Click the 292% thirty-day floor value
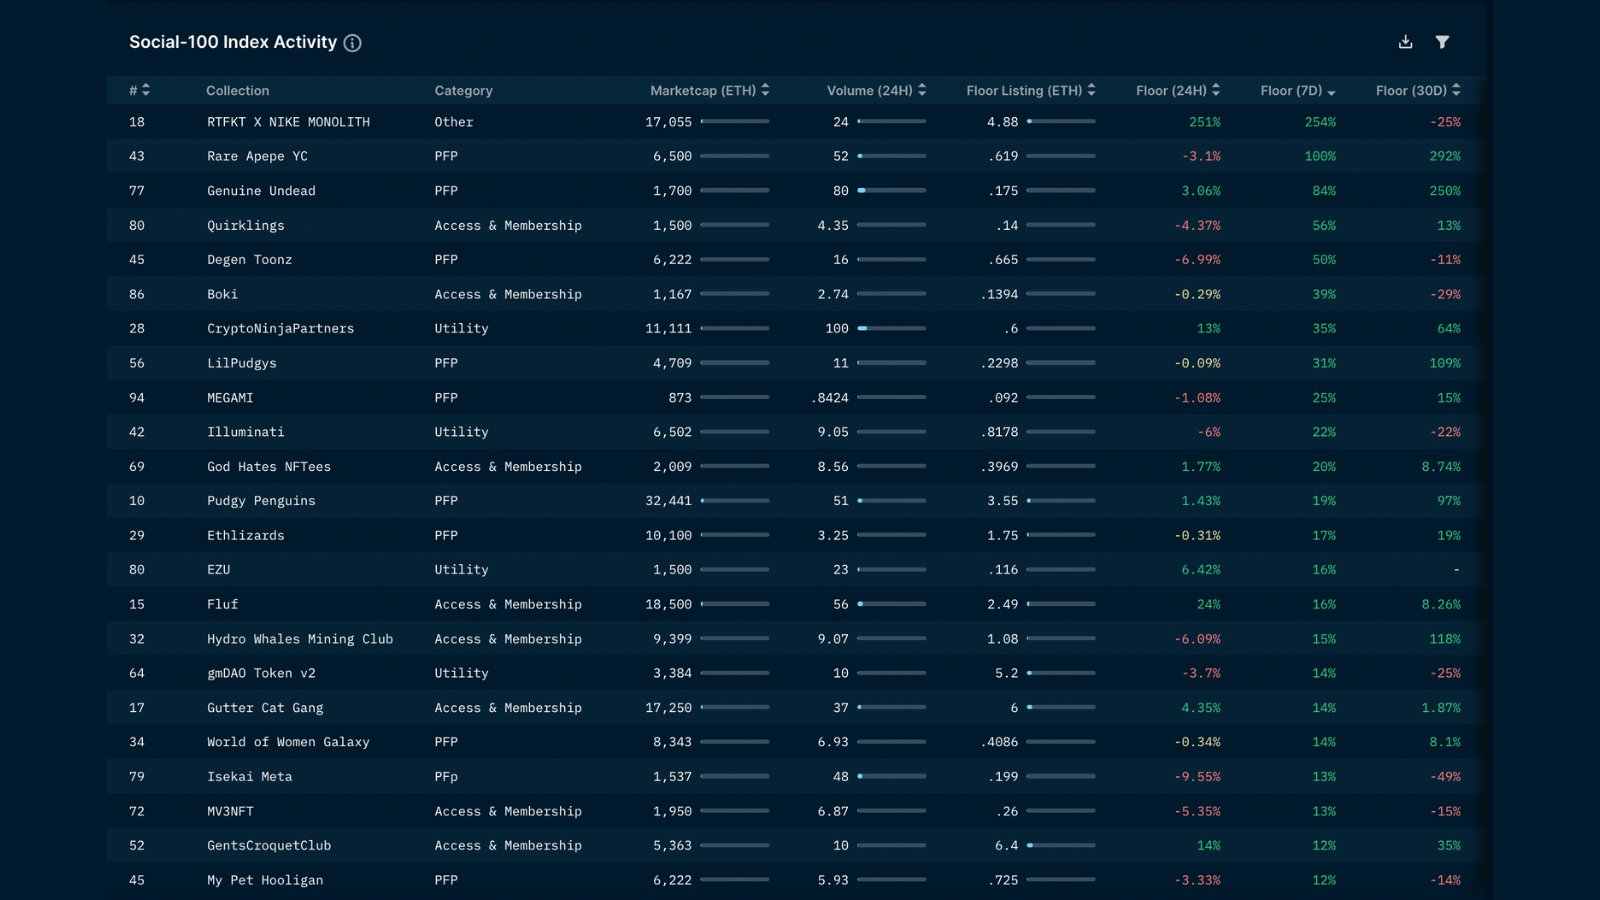Image resolution: width=1600 pixels, height=900 pixels. coord(1445,156)
